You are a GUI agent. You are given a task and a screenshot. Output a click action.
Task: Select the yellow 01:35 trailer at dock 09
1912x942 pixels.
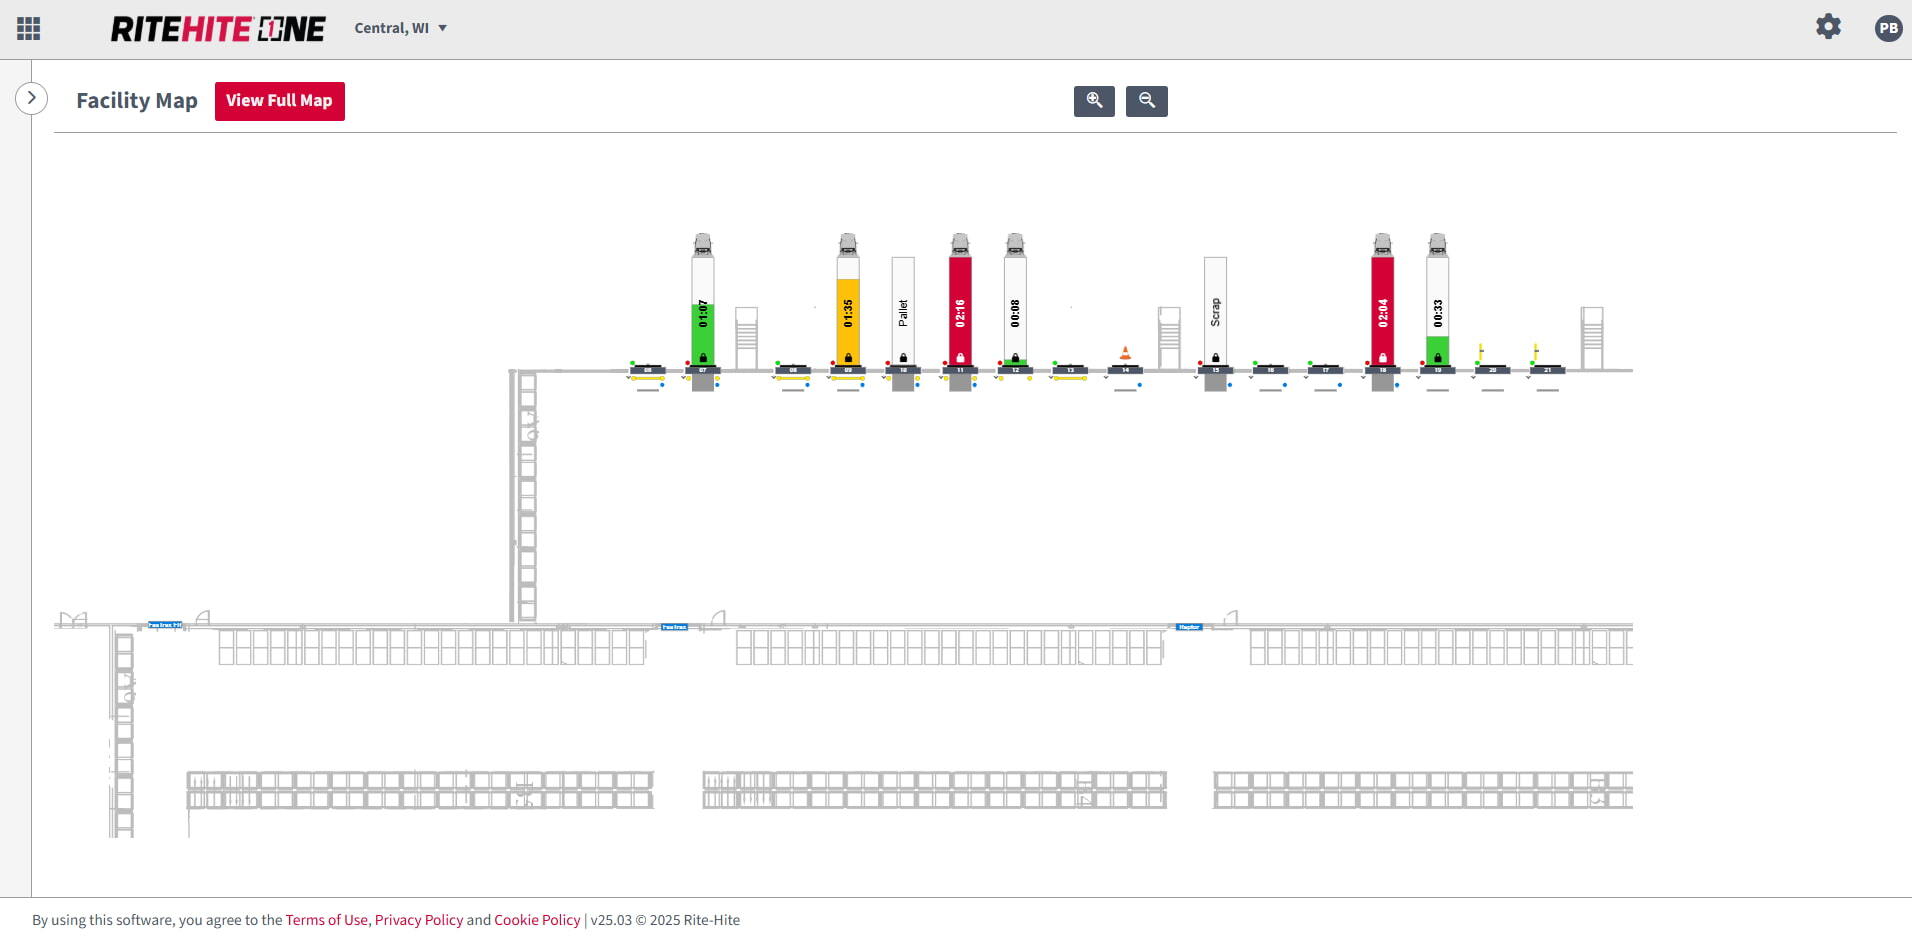click(848, 315)
